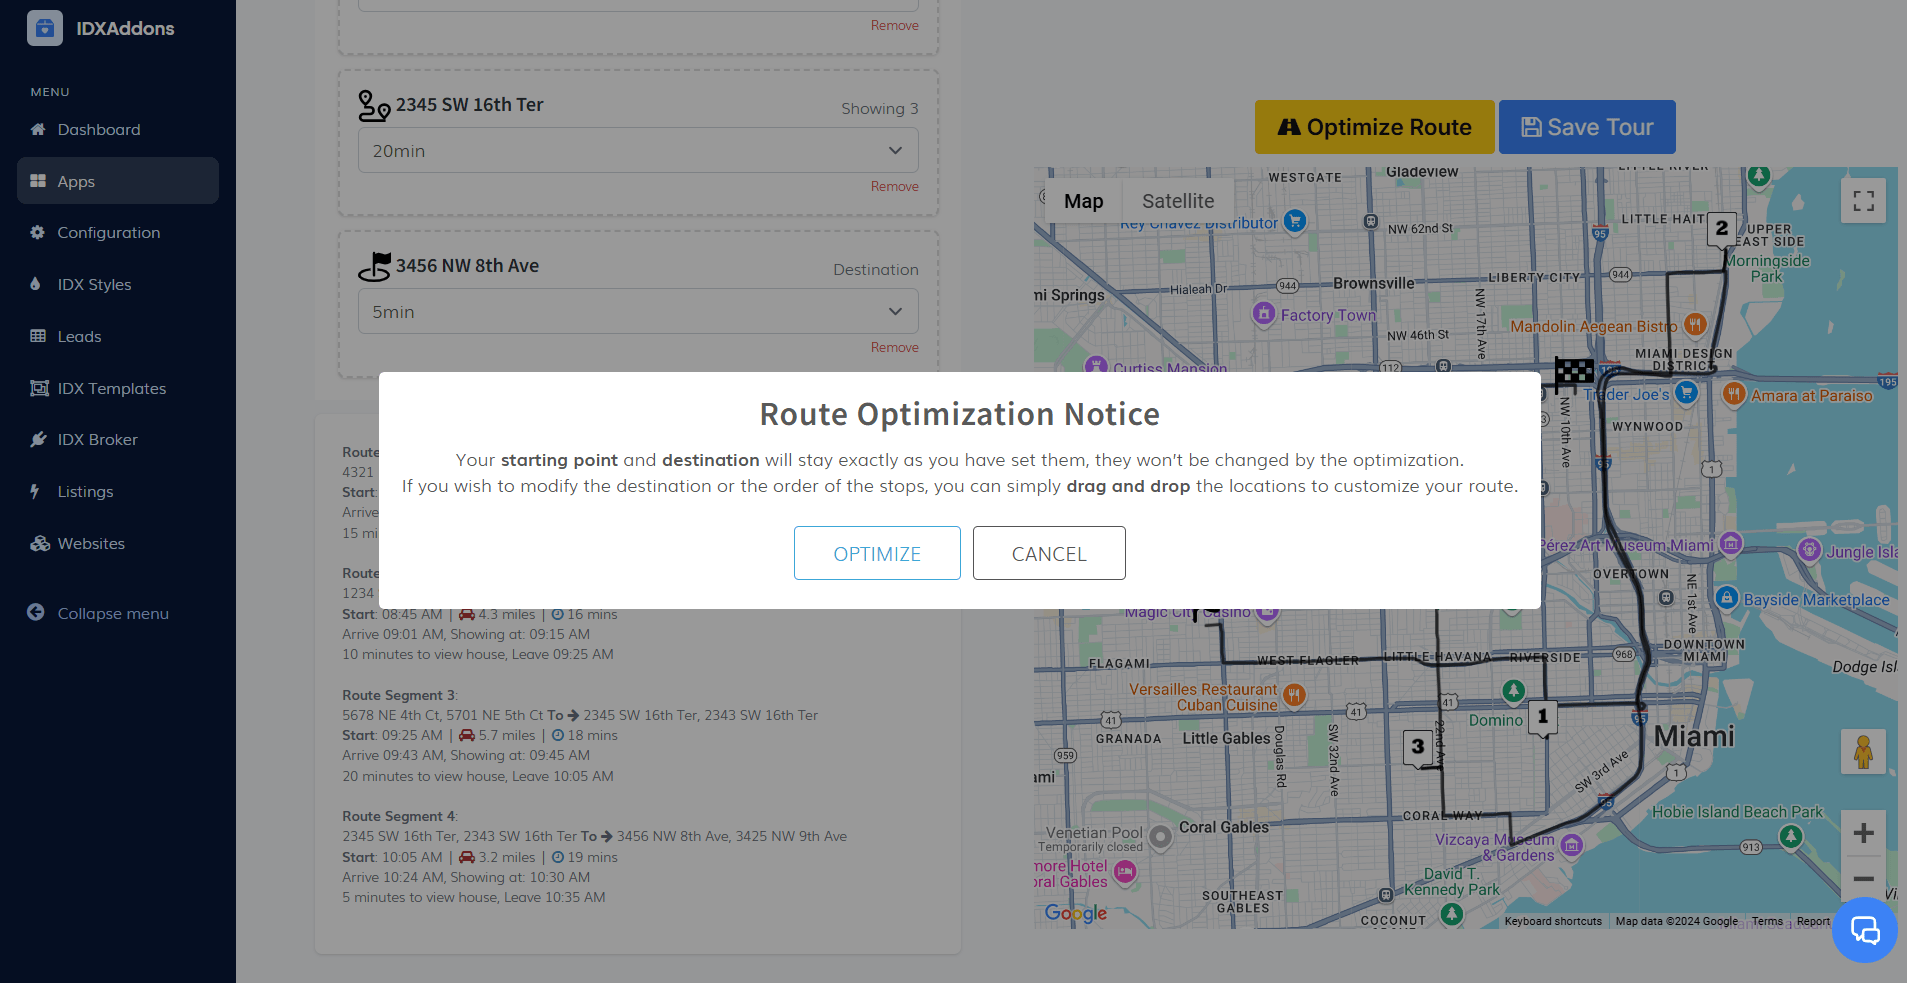The height and width of the screenshot is (983, 1907).
Task: Zoom out on the map
Action: point(1863,879)
